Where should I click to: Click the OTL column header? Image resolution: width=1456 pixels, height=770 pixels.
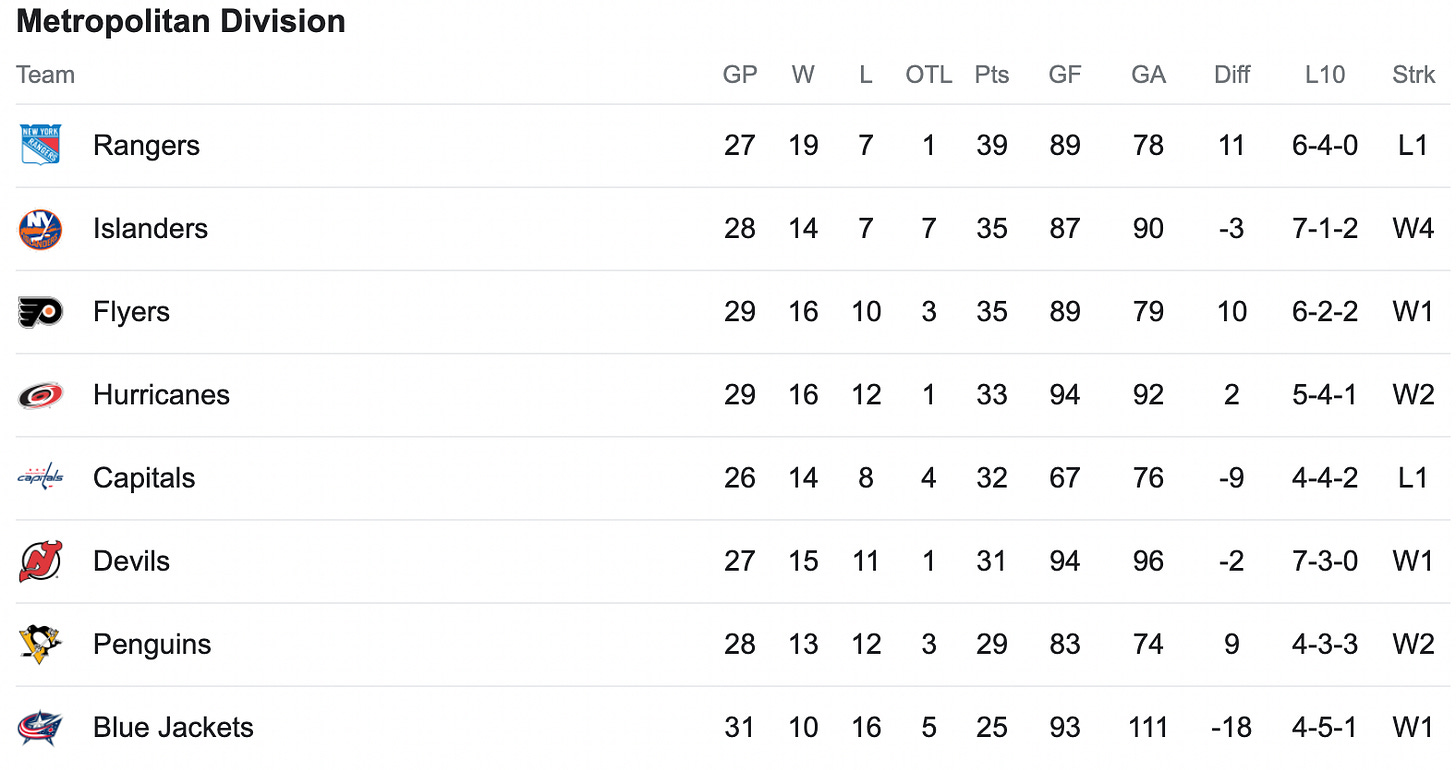929,75
